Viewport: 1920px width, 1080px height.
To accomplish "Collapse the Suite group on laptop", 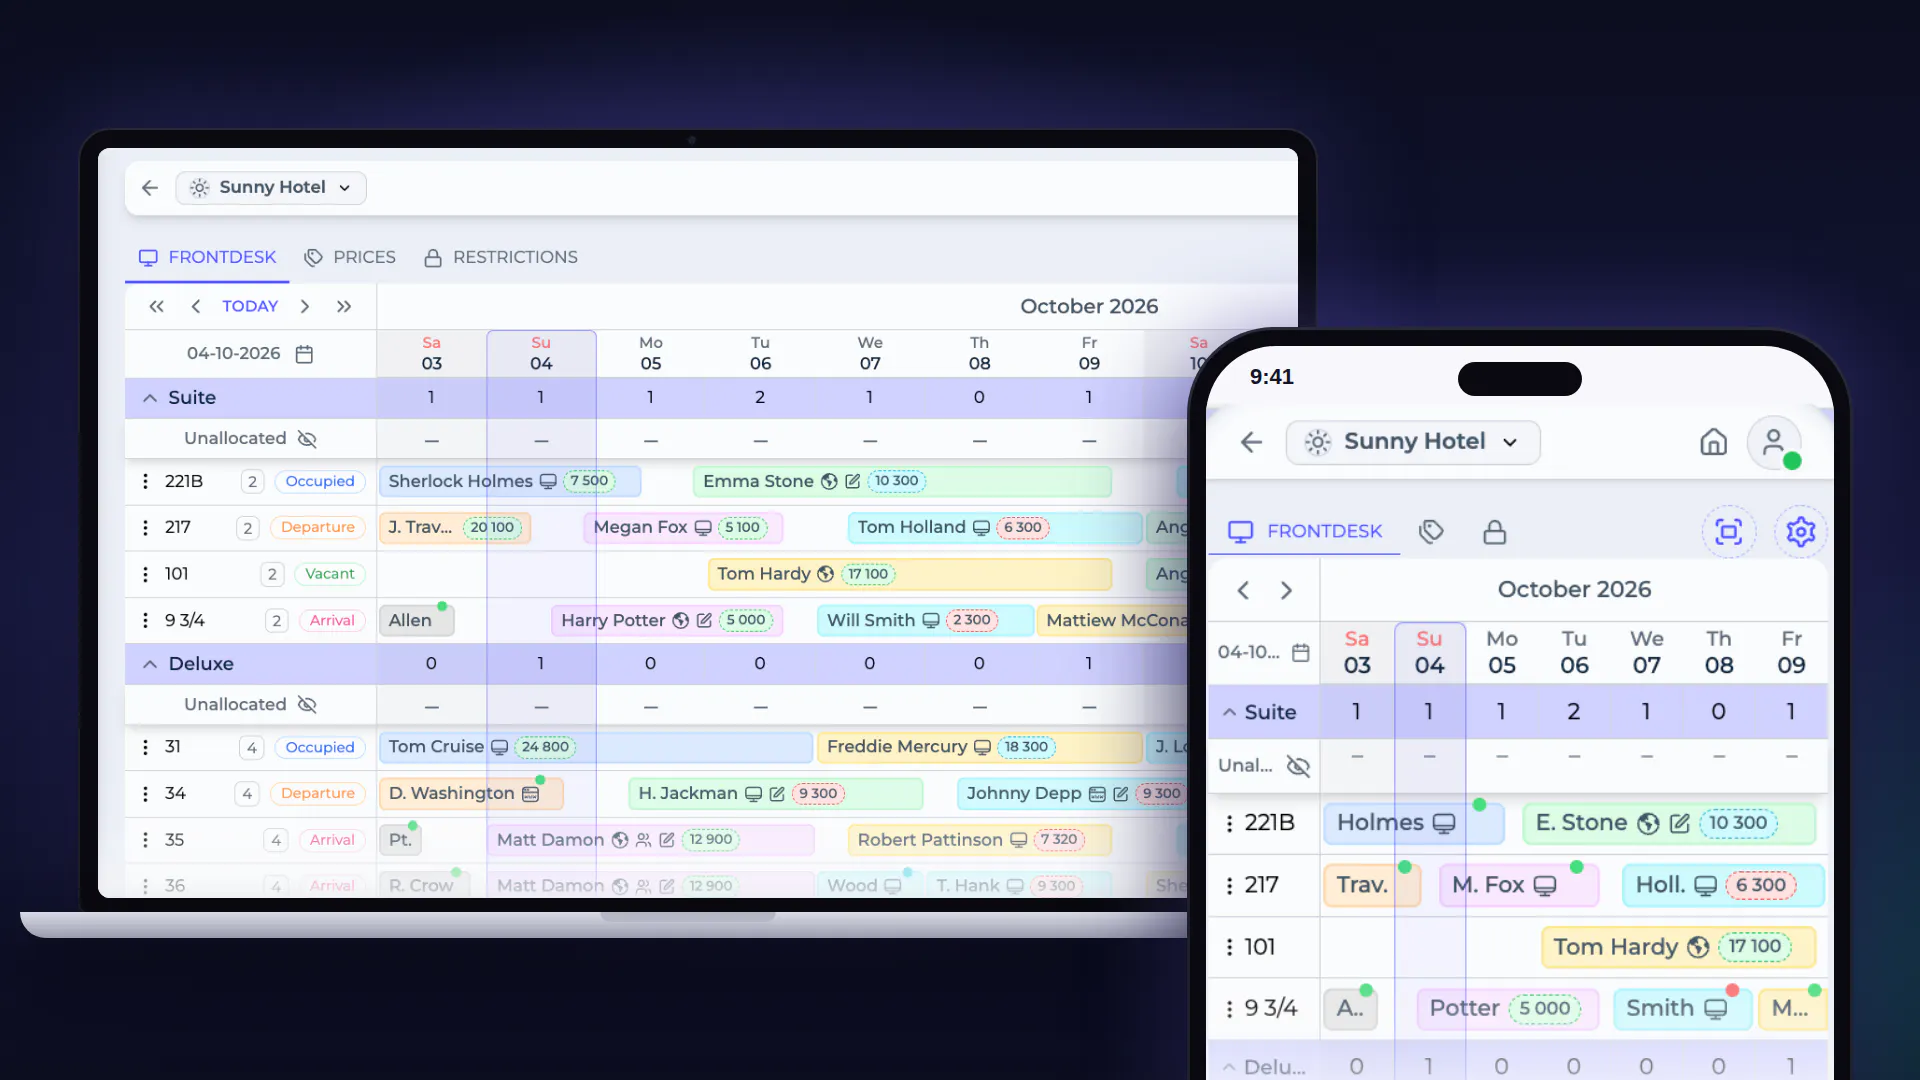I will (150, 398).
